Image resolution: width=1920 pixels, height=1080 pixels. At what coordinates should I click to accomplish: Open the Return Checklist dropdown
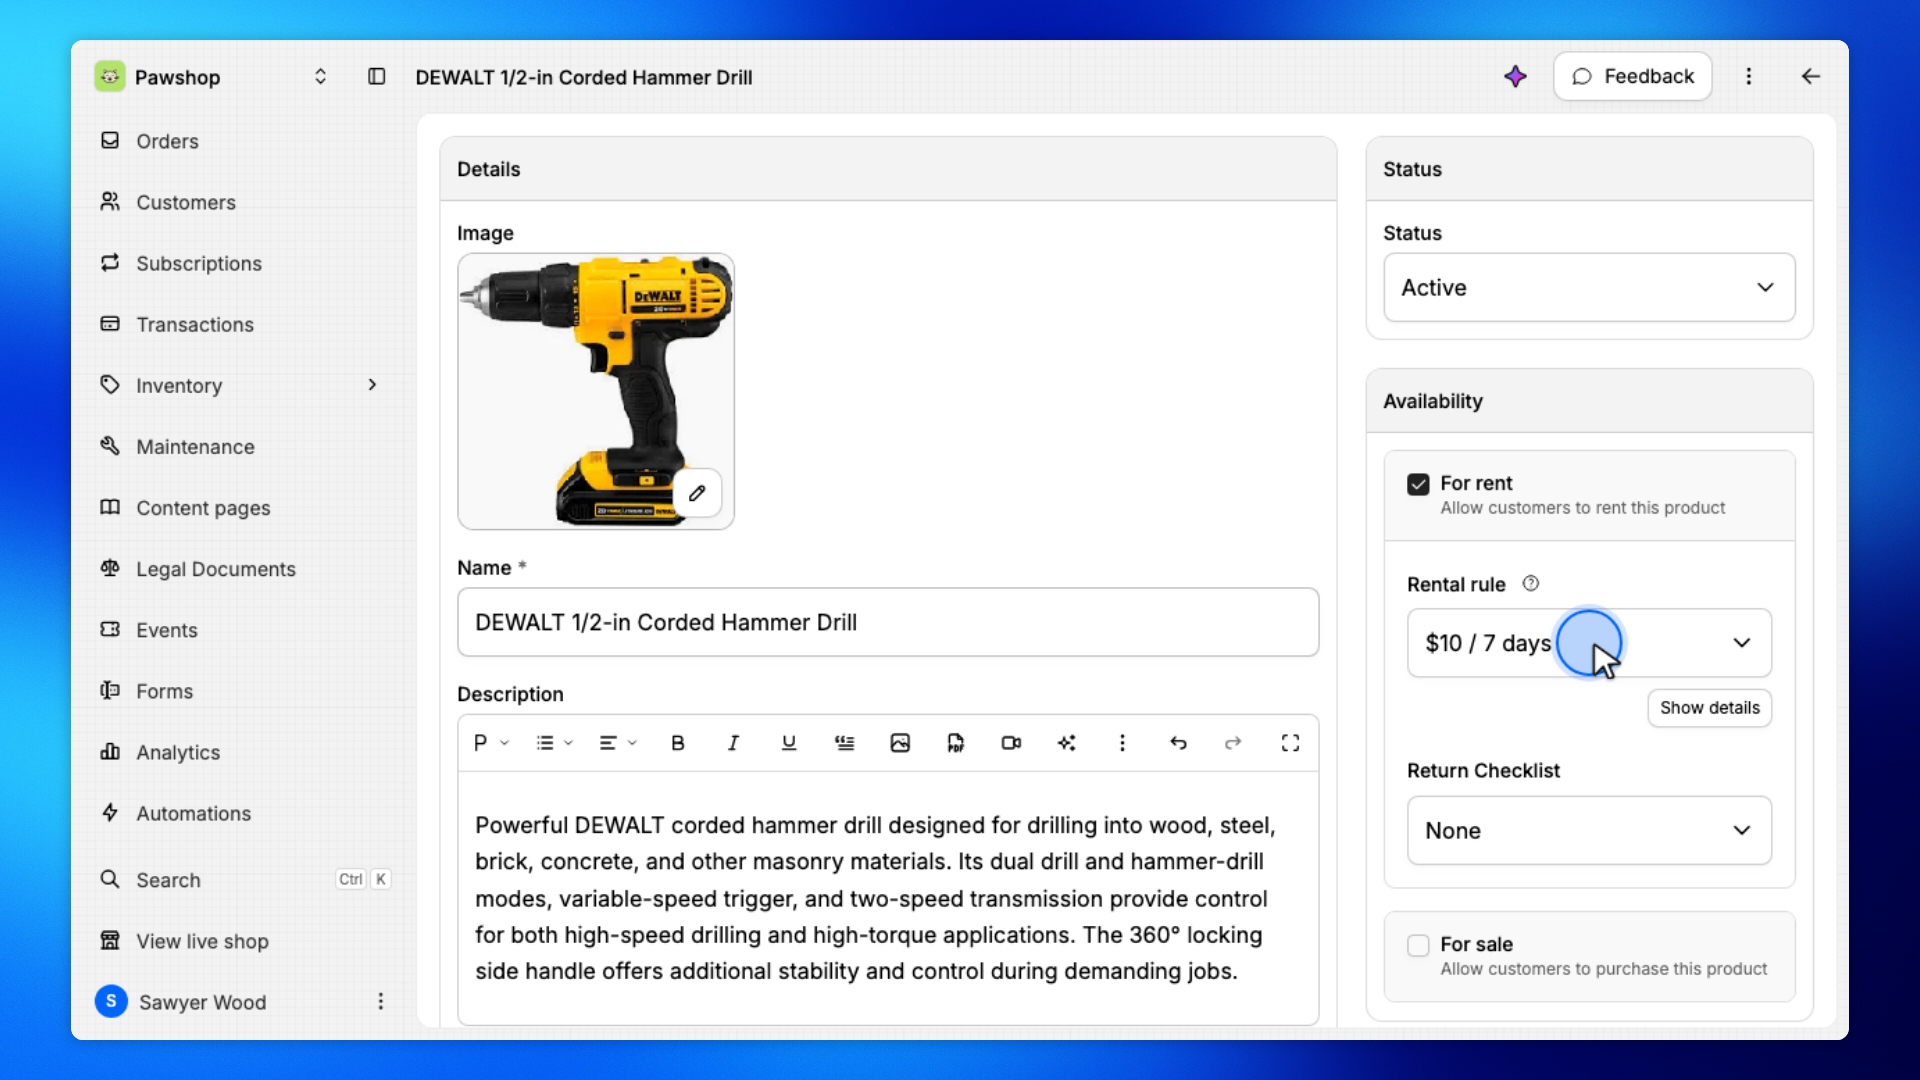(1589, 831)
